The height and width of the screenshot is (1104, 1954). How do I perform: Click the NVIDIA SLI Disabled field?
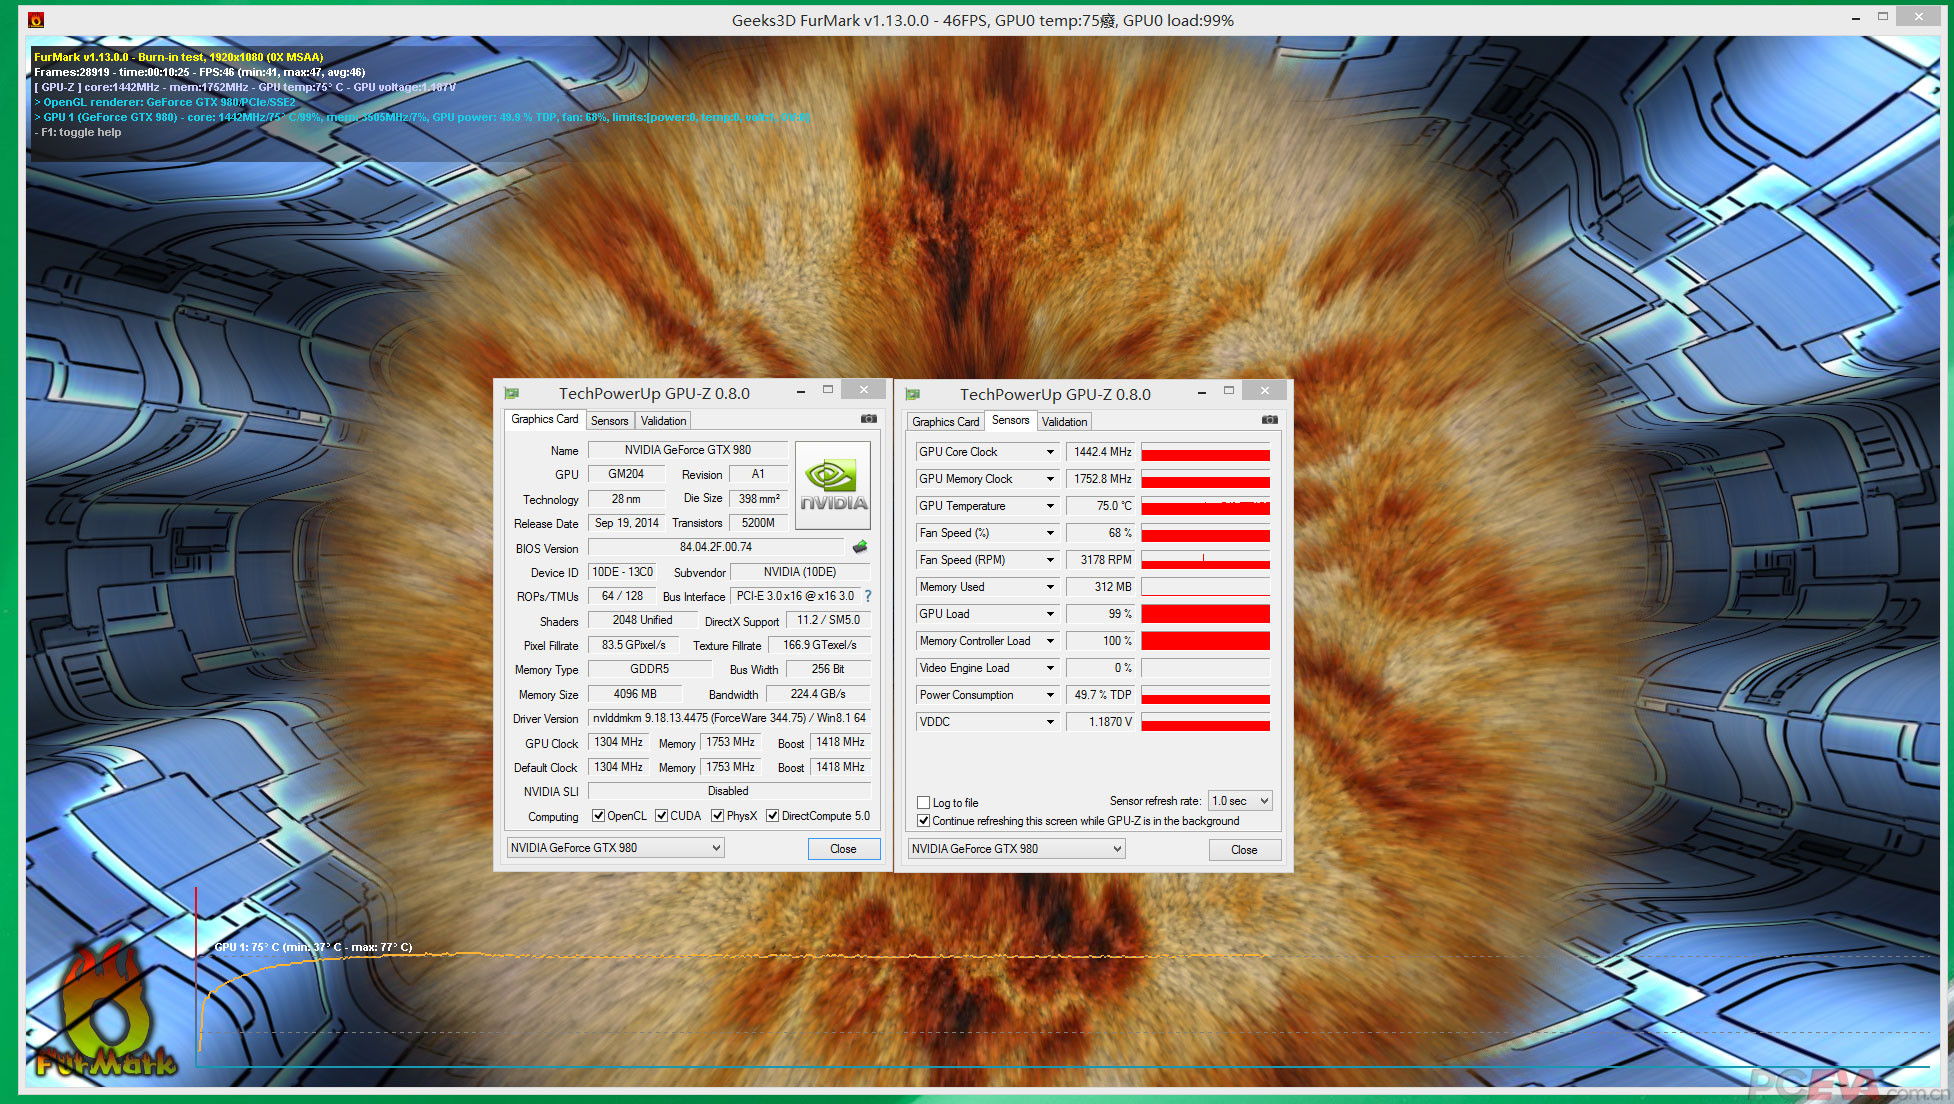tap(729, 791)
